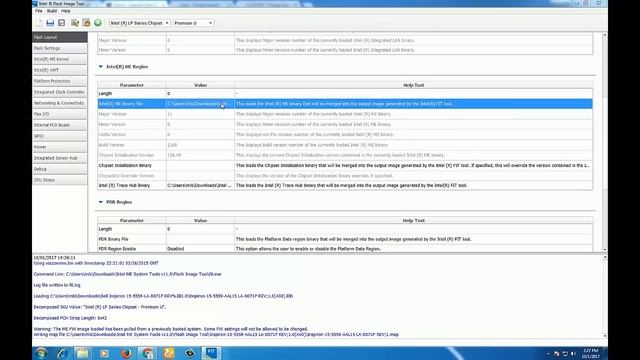Click the ME Region Value column header
This screenshot has width=640, height=360.
click(x=200, y=85)
